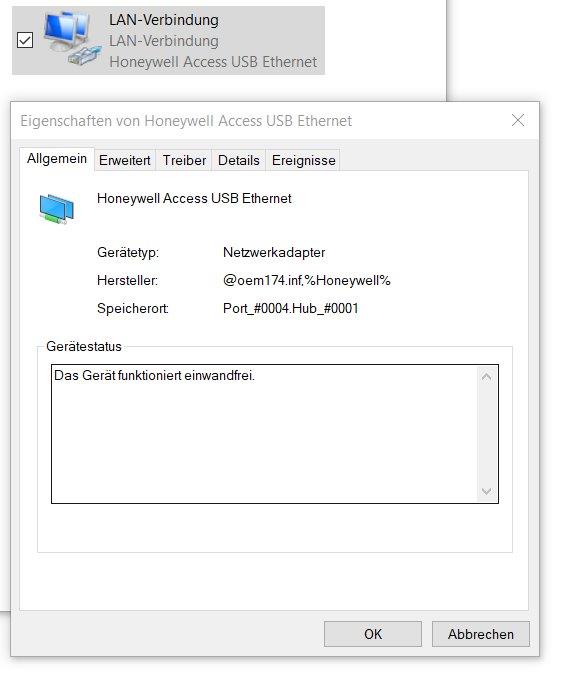
Task: Click the device name 'Honeywell Access USB Ethernet' heading
Action: pyautogui.click(x=194, y=198)
